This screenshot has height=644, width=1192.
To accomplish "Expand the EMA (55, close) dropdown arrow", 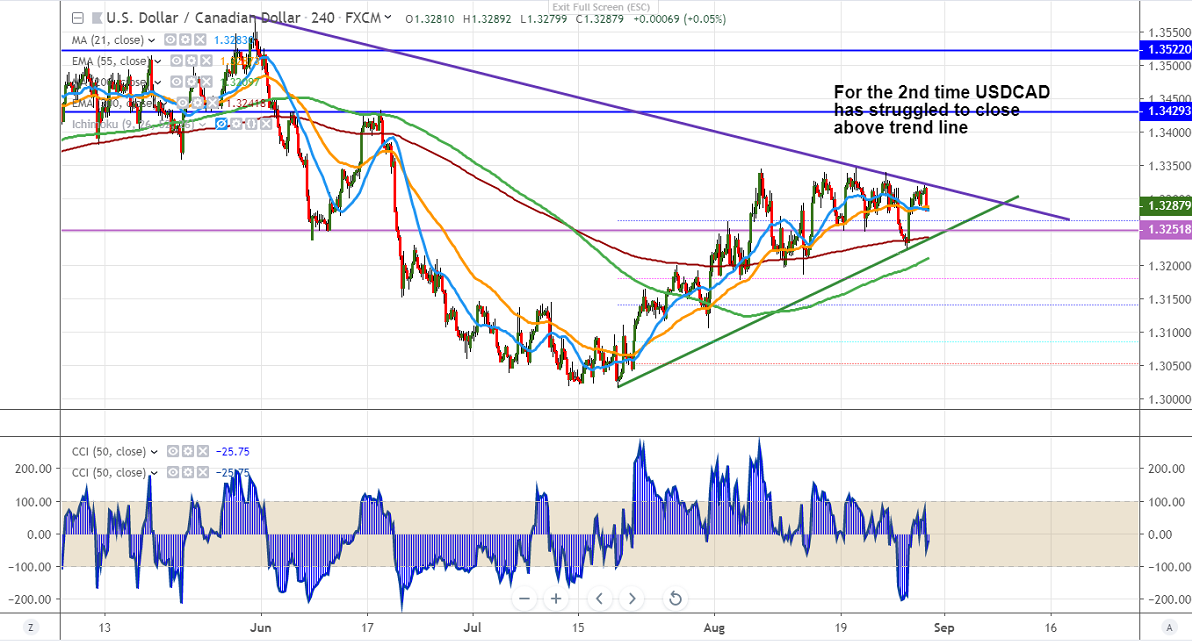I will (157, 61).
